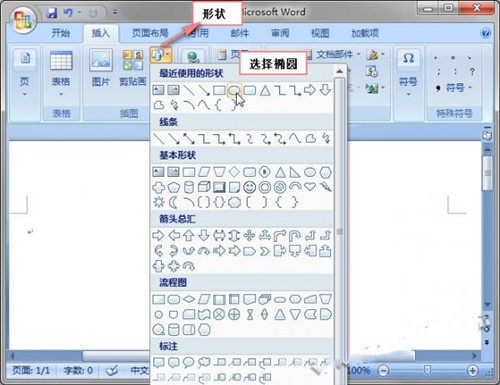500x385 pixels.
Task: Open the 插入 tab
Action: (x=101, y=33)
